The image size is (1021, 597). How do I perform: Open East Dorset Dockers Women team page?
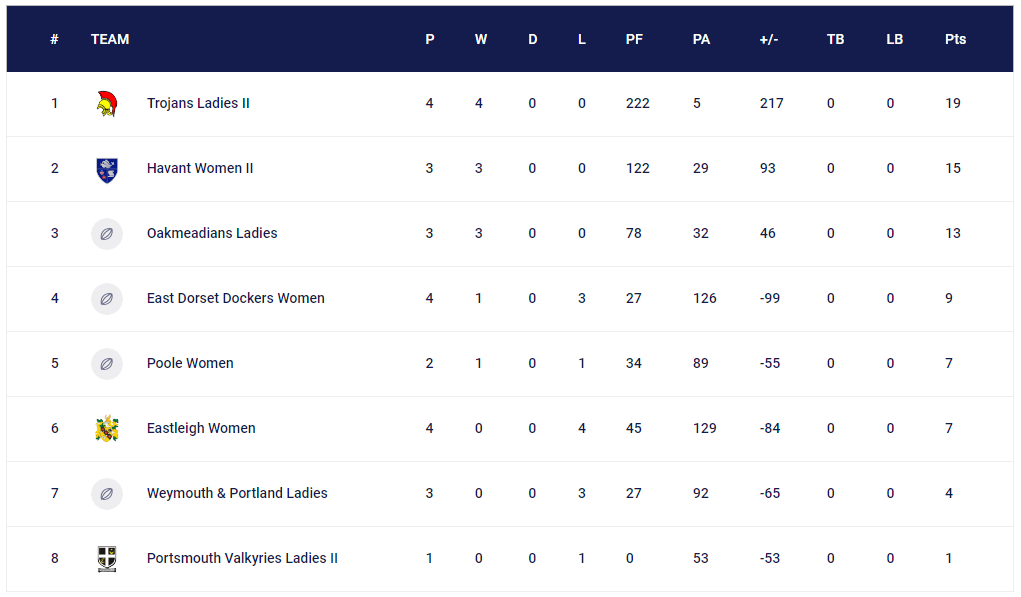point(235,299)
